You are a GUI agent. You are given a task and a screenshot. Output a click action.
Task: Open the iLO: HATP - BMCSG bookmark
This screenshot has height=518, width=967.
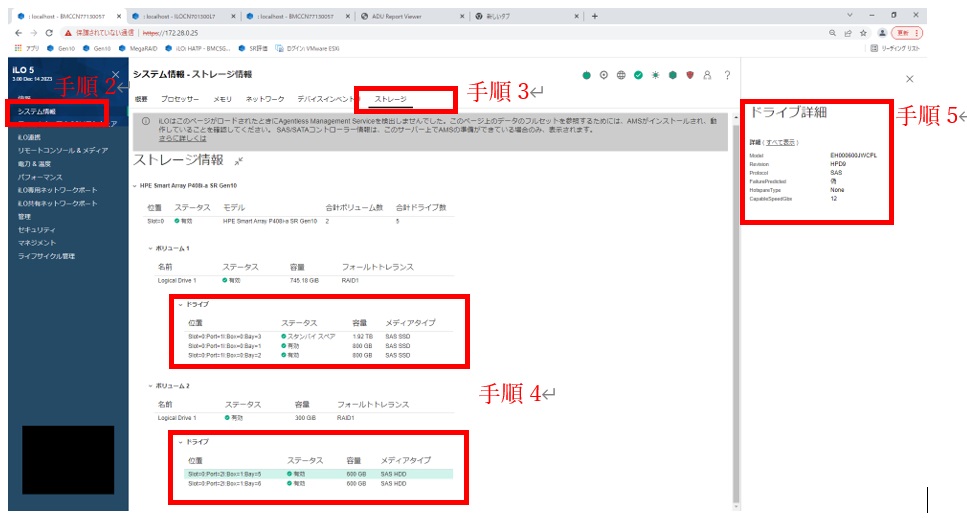click(x=197, y=48)
